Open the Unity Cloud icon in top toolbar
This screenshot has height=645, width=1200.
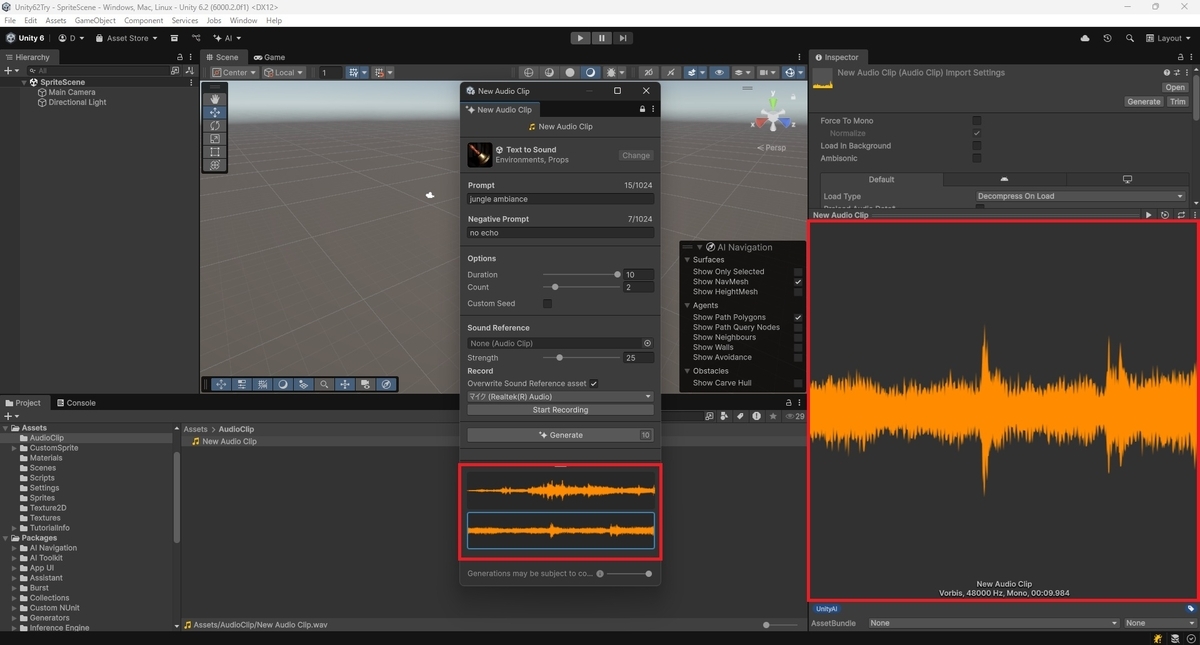1085,38
